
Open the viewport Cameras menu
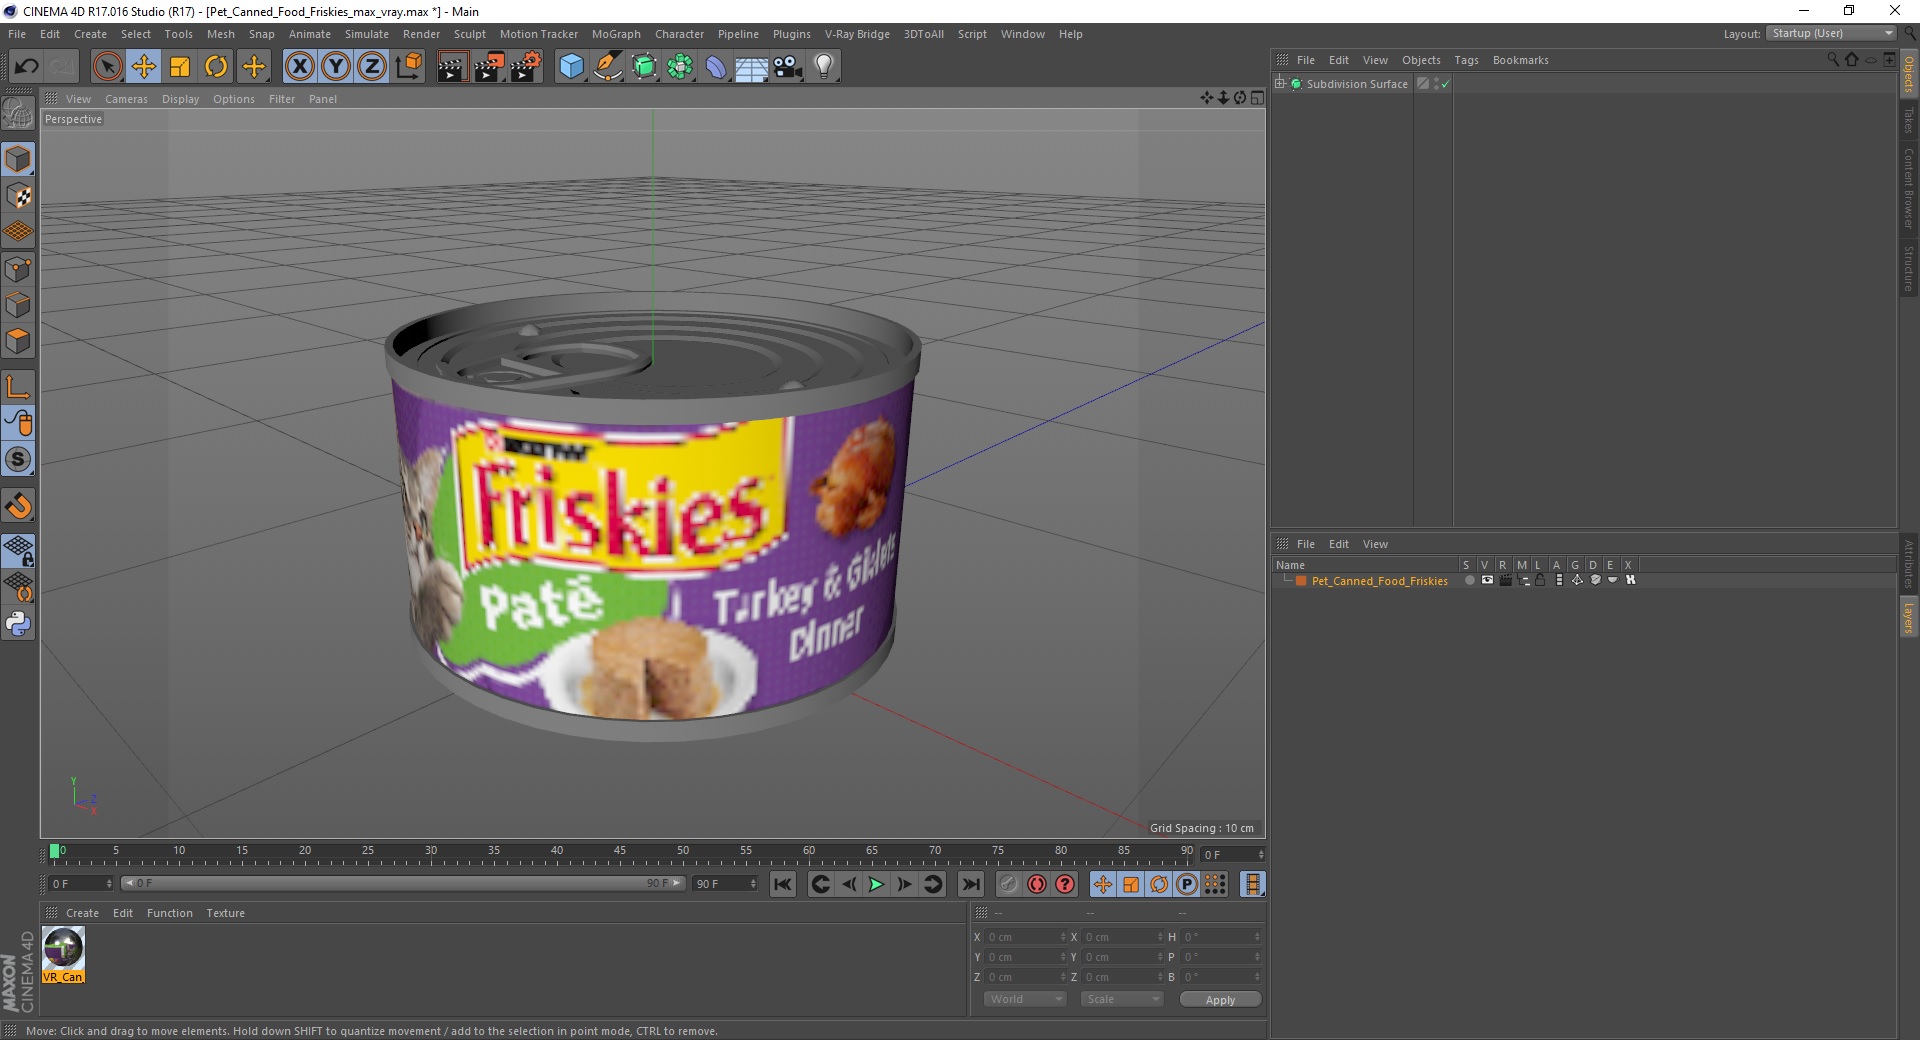pos(126,99)
